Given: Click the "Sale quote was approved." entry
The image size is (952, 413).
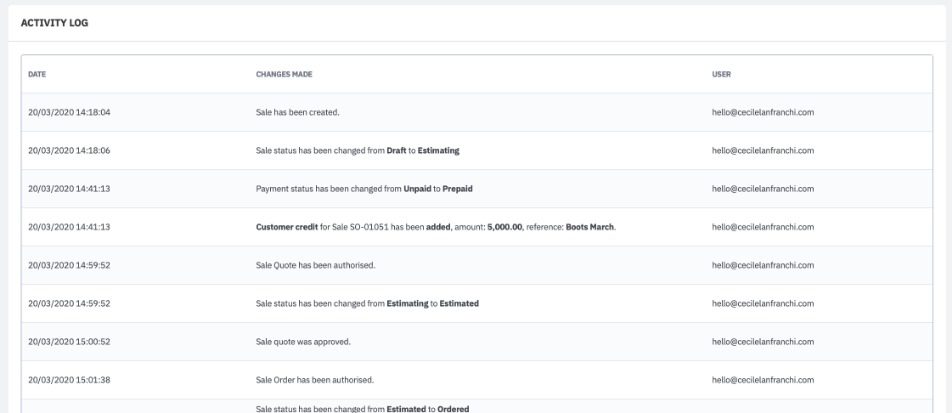Looking at the screenshot, I should pyautogui.click(x=303, y=341).
